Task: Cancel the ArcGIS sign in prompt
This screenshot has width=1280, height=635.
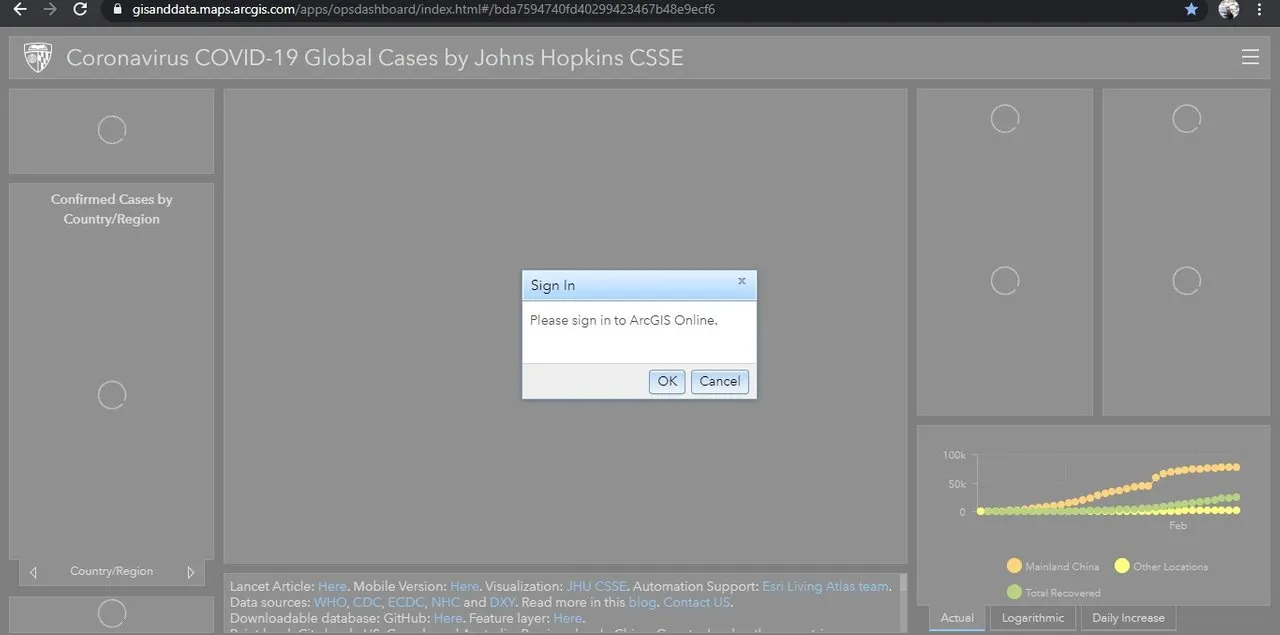Action: coord(720,381)
